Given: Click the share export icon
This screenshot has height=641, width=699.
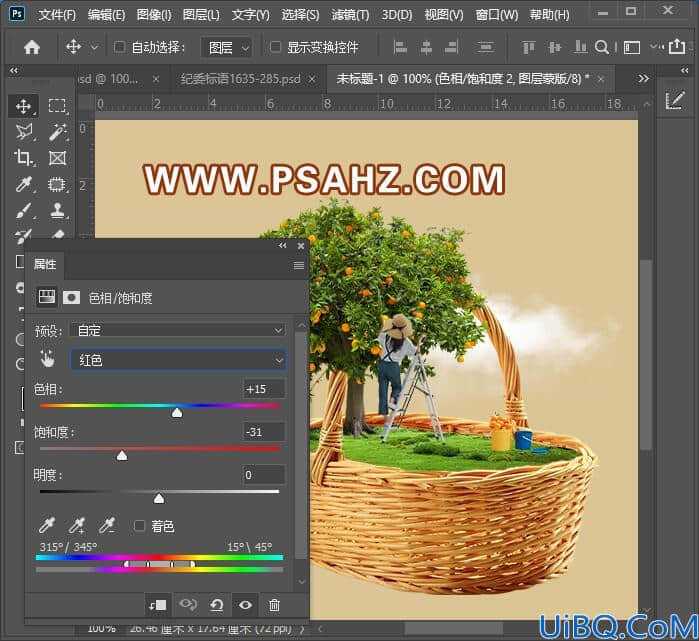Looking at the screenshot, I should (x=677, y=46).
